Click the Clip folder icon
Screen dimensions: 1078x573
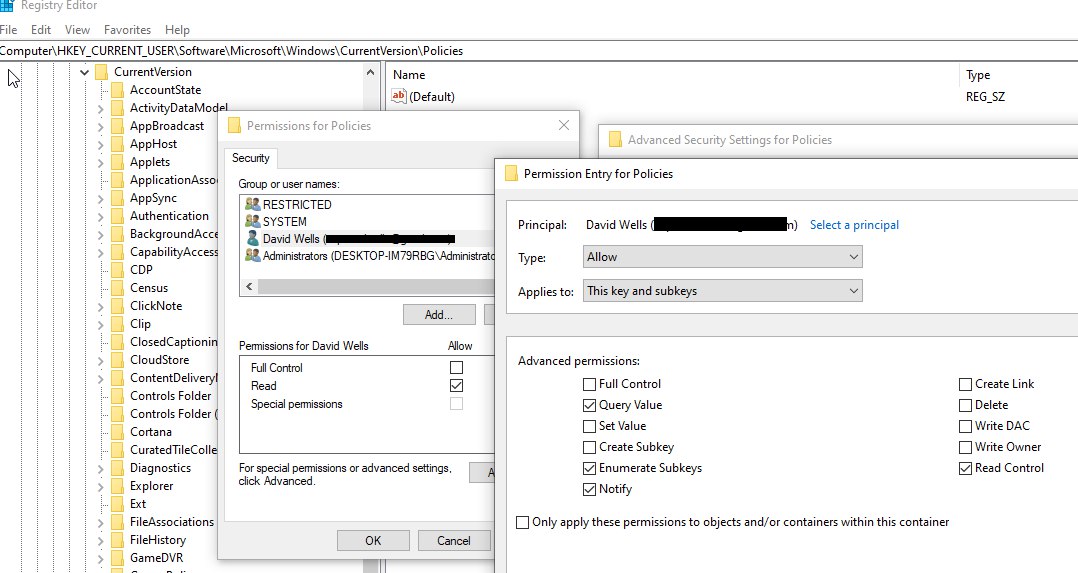pos(118,323)
